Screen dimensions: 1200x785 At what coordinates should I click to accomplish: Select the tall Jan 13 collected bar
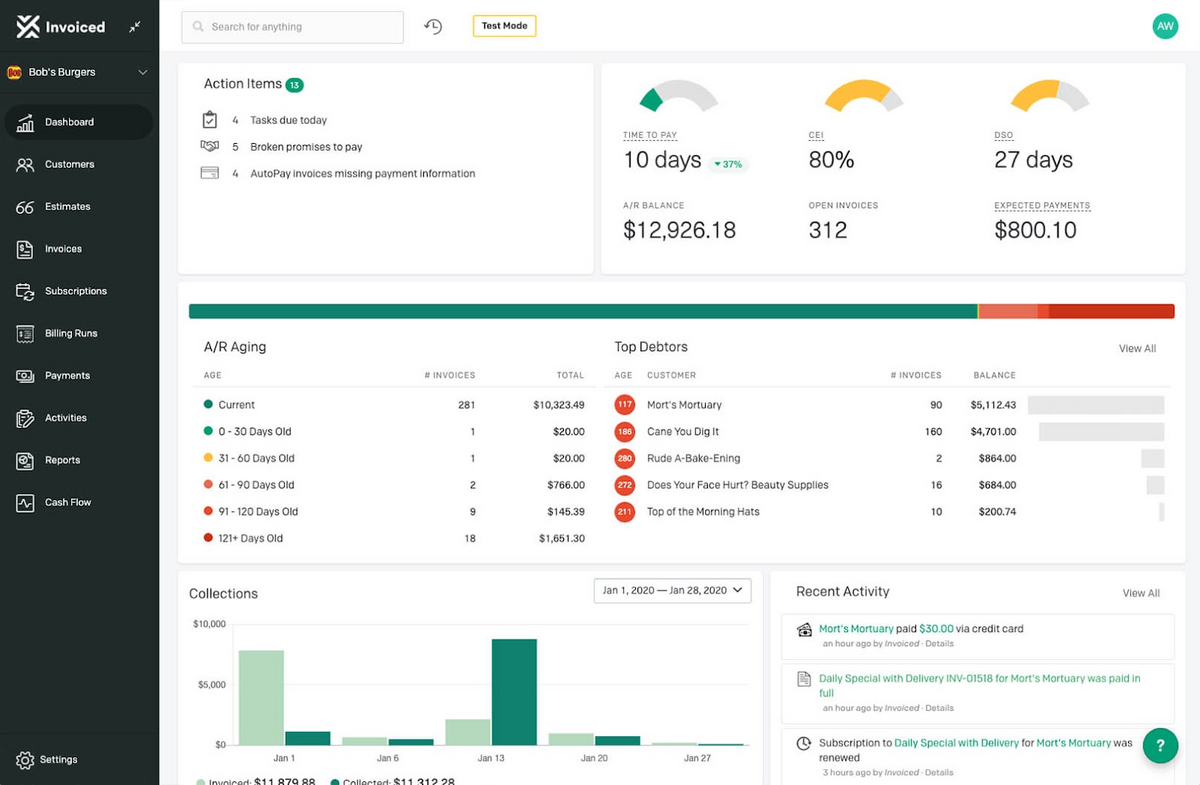coord(514,692)
